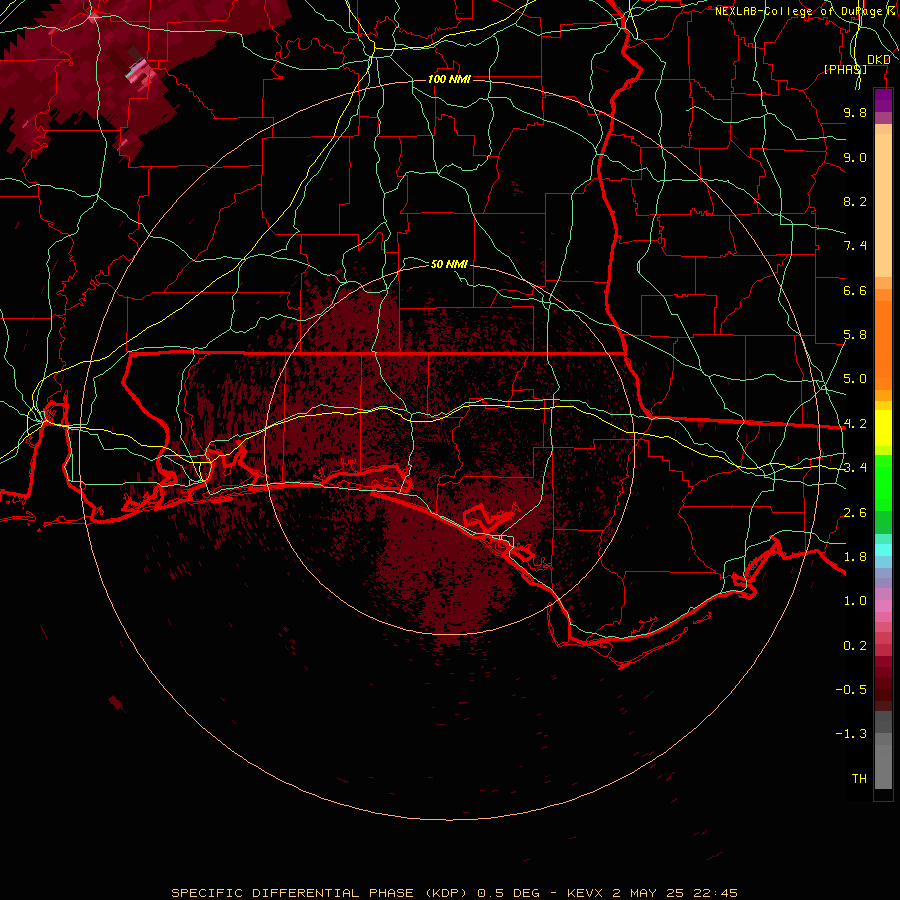Click the 2 MAY 25 date text

650,893
